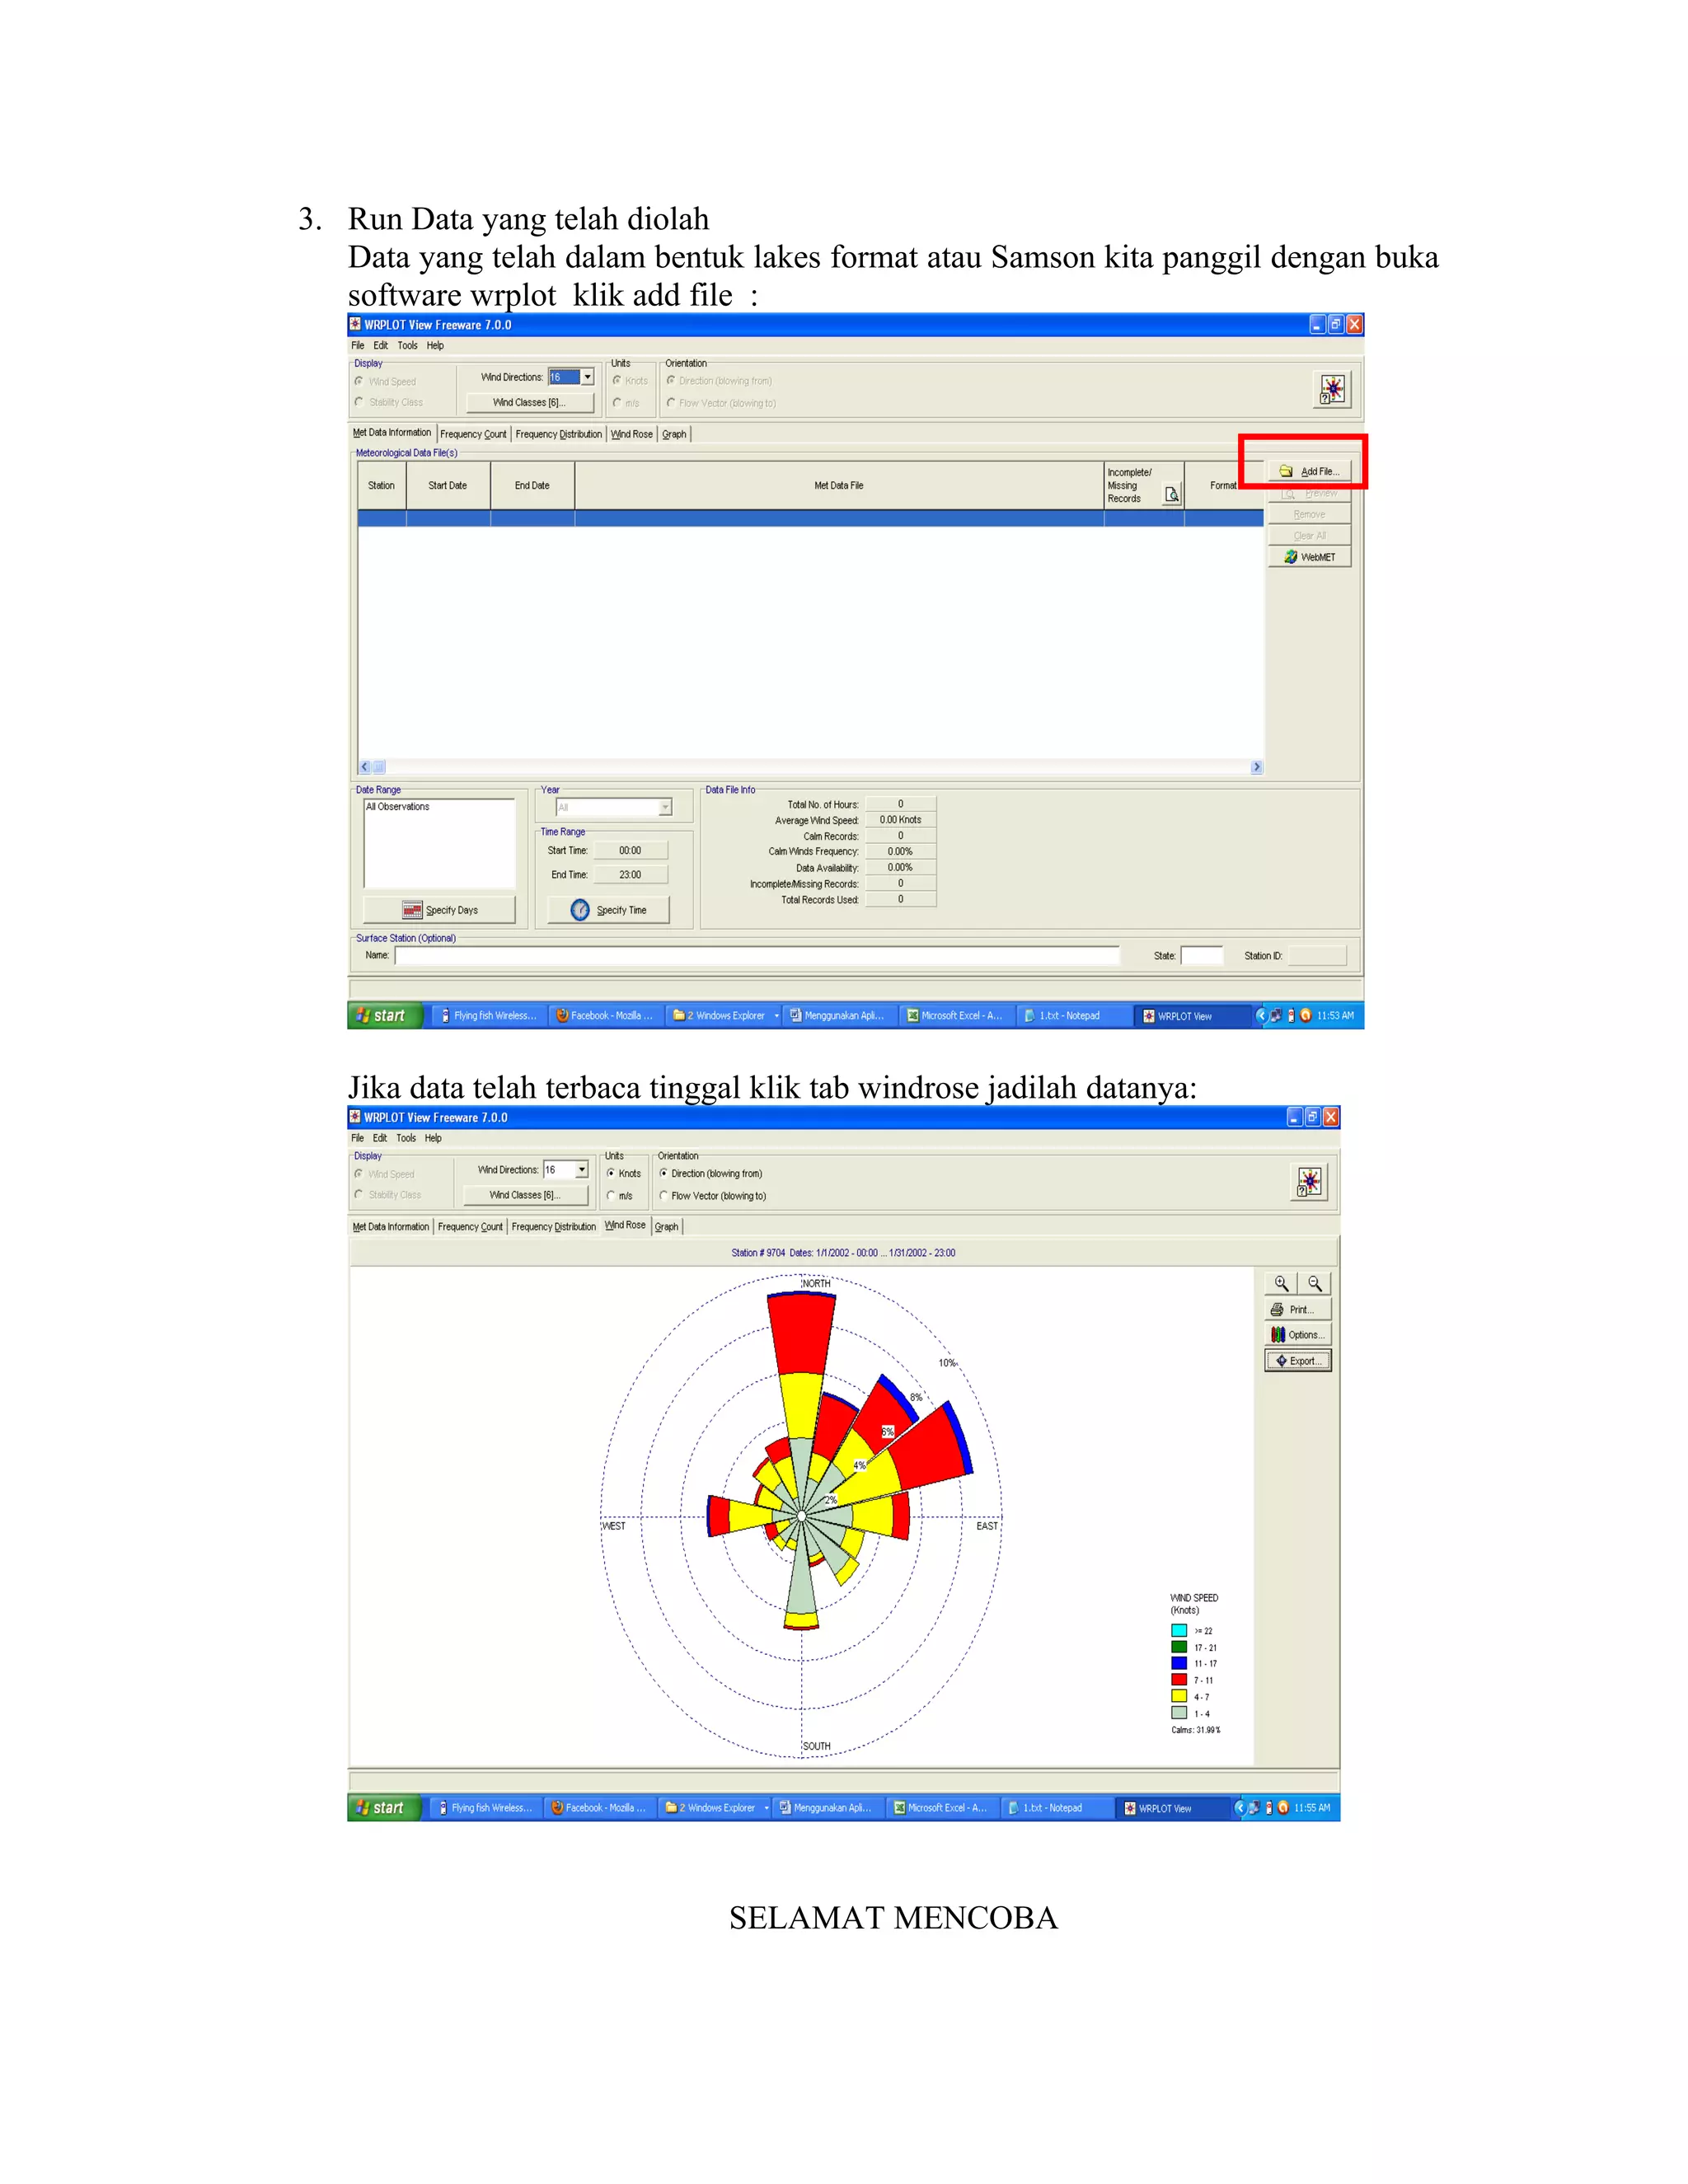Select WRPLOT View in upper taskbar
Viewport: 1688px width, 2184px height.
pos(1192,1016)
